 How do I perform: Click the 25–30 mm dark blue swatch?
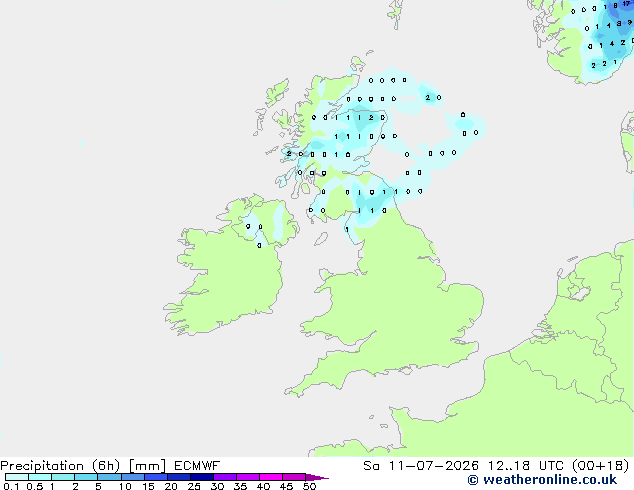click(x=202, y=477)
